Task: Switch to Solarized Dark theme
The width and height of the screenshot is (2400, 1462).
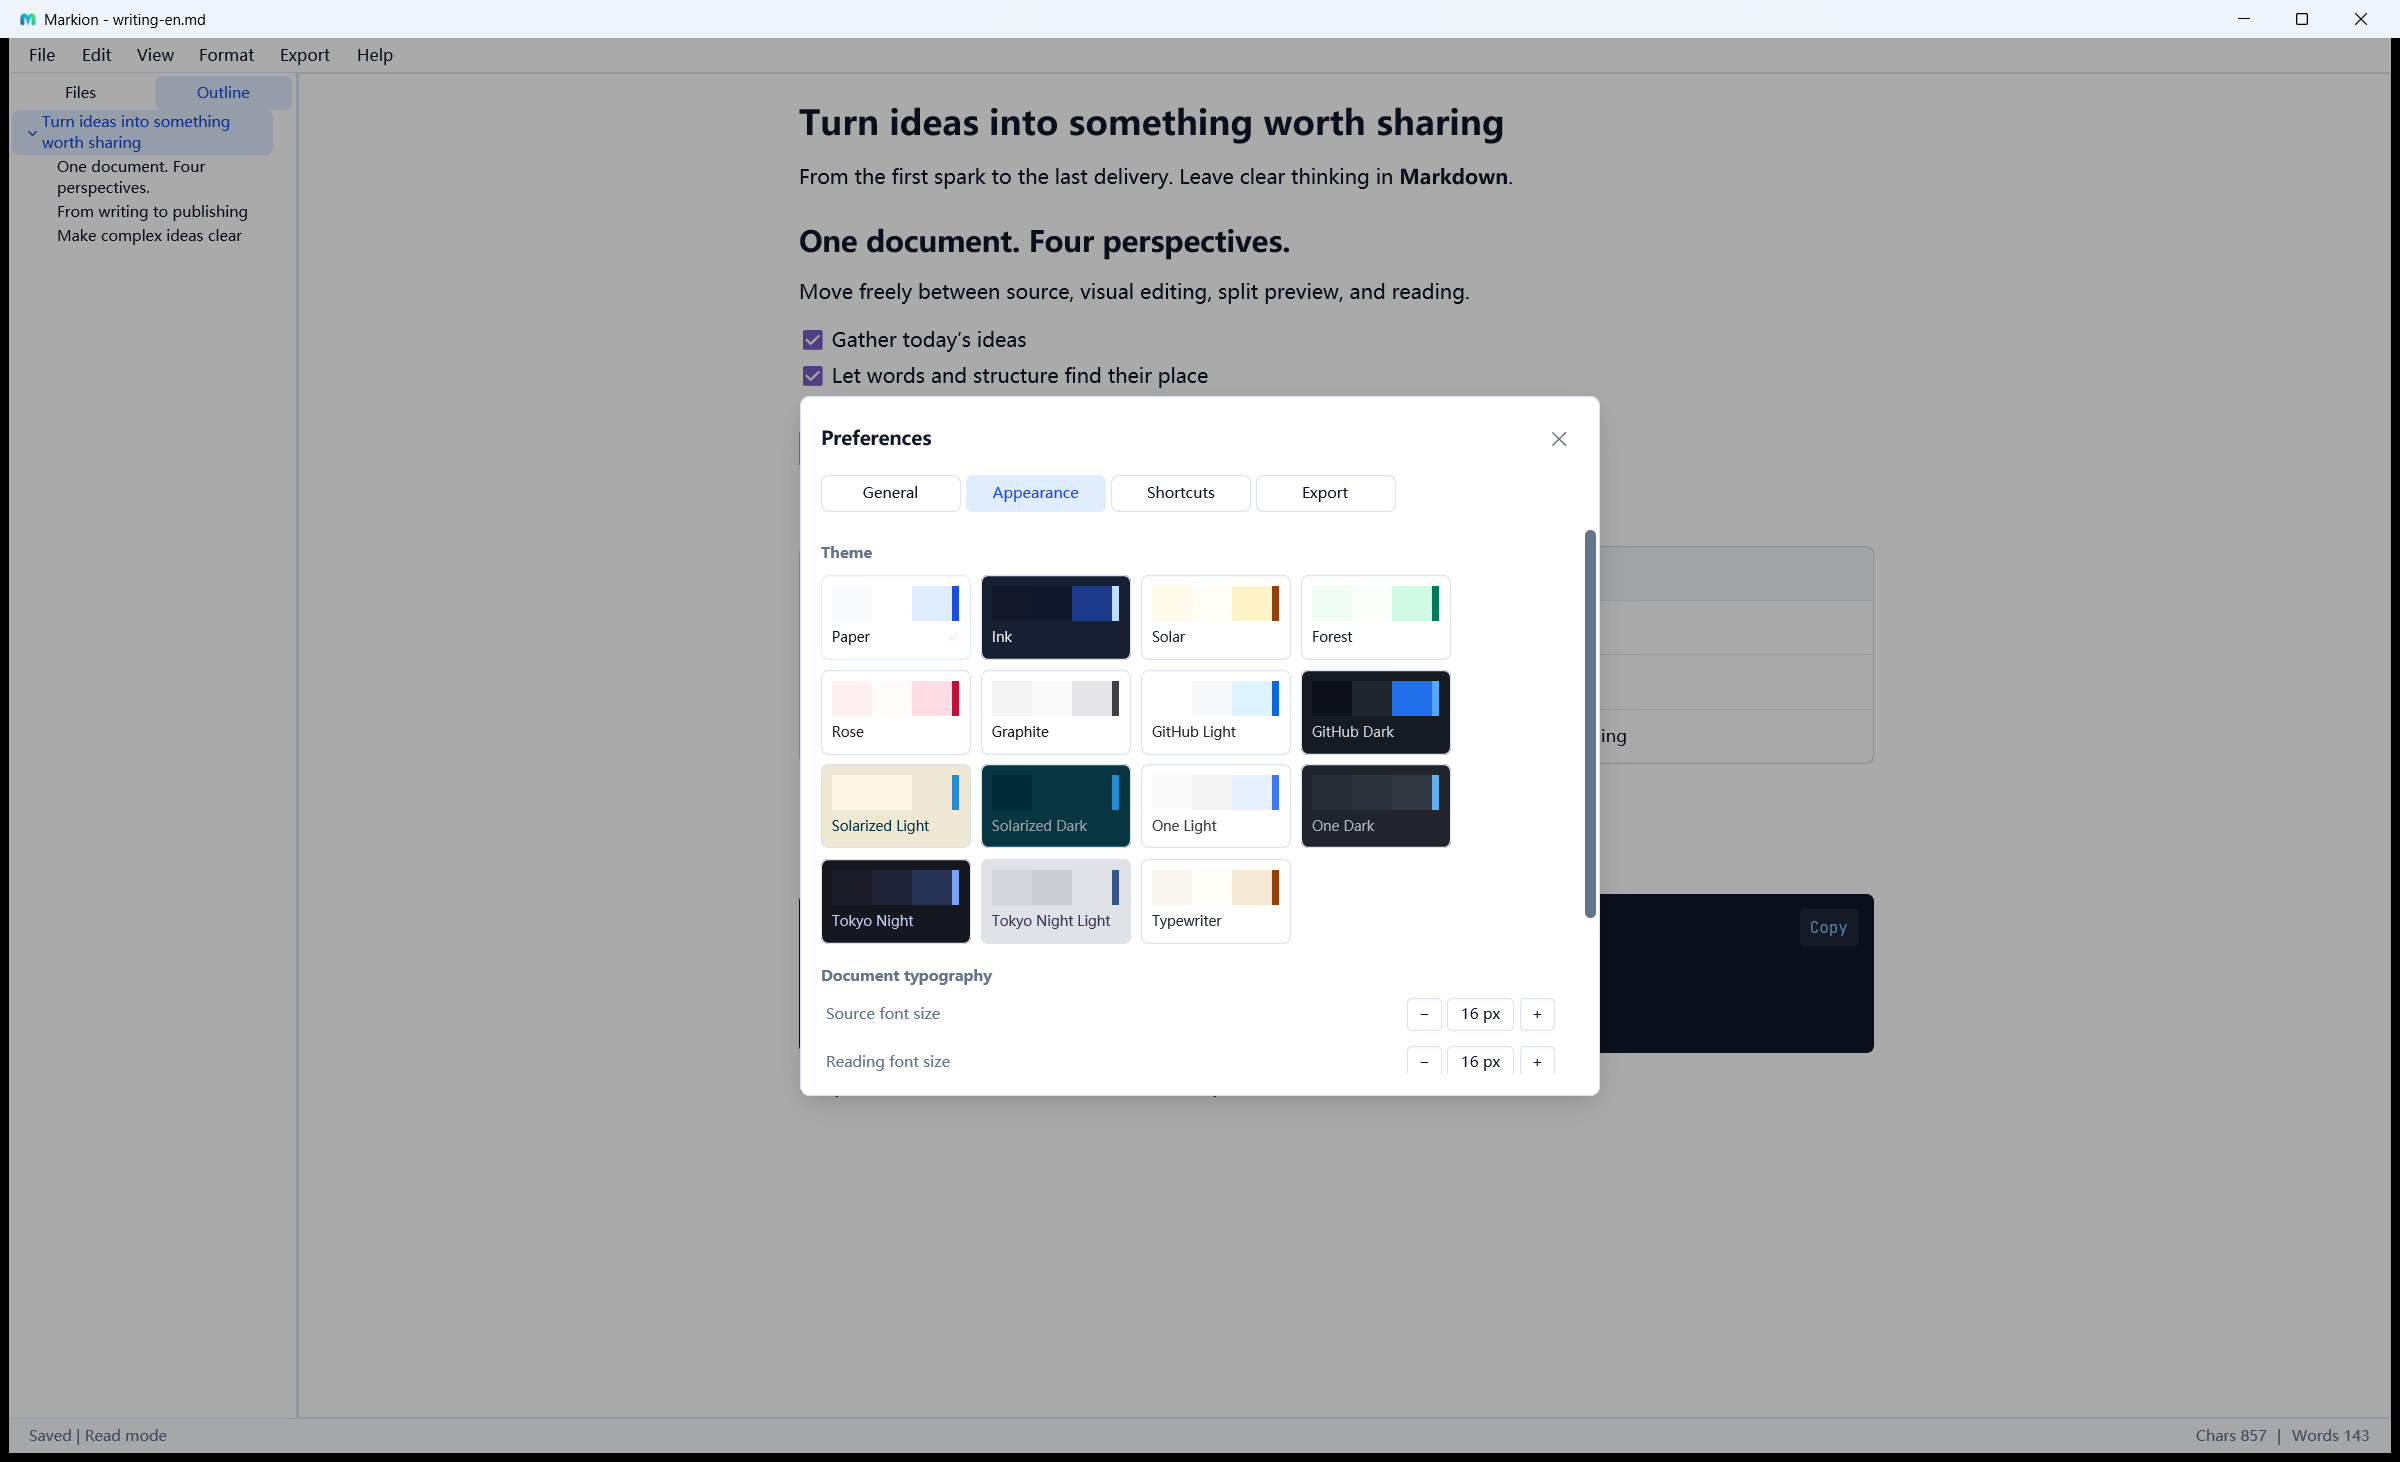Action: (1055, 806)
